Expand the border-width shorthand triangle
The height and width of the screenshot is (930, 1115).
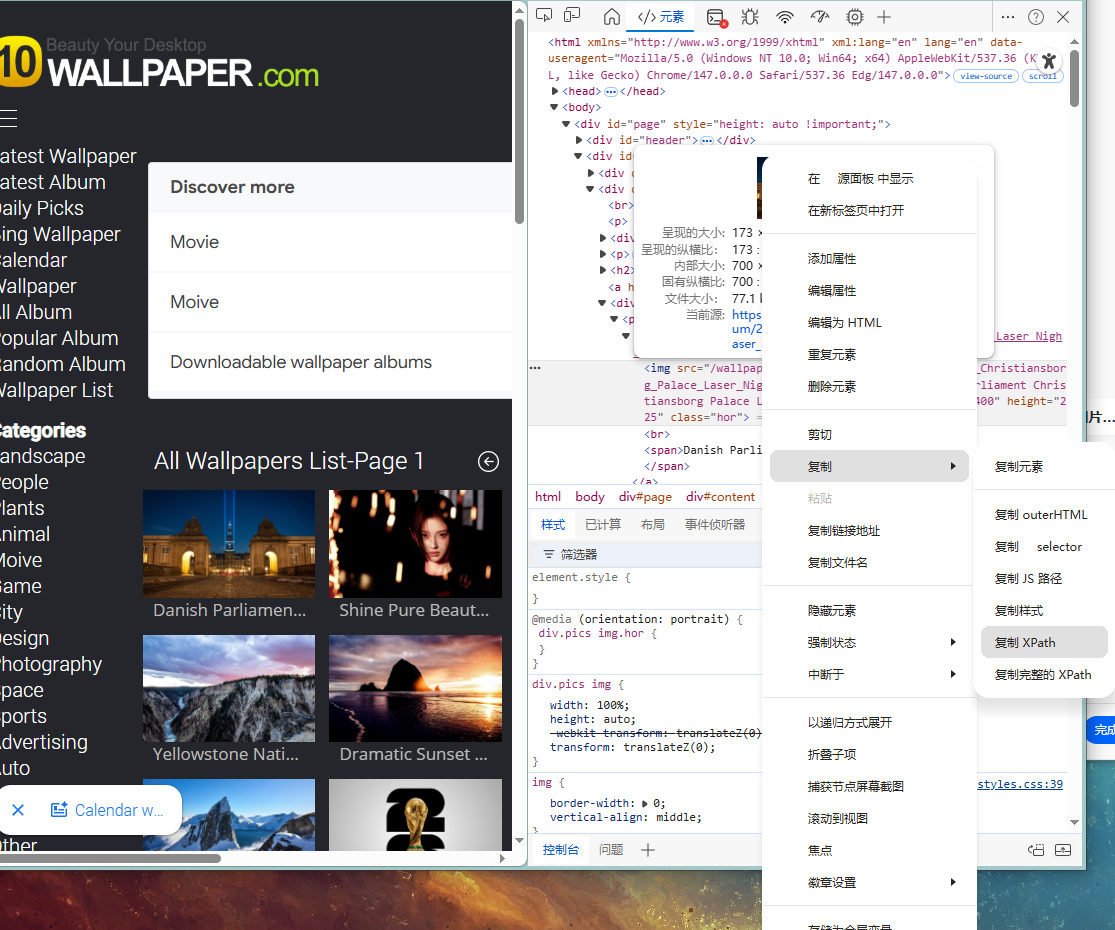(x=645, y=803)
